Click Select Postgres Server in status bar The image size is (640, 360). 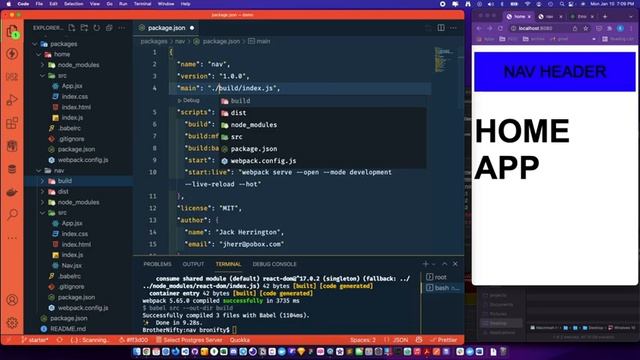coord(190,340)
